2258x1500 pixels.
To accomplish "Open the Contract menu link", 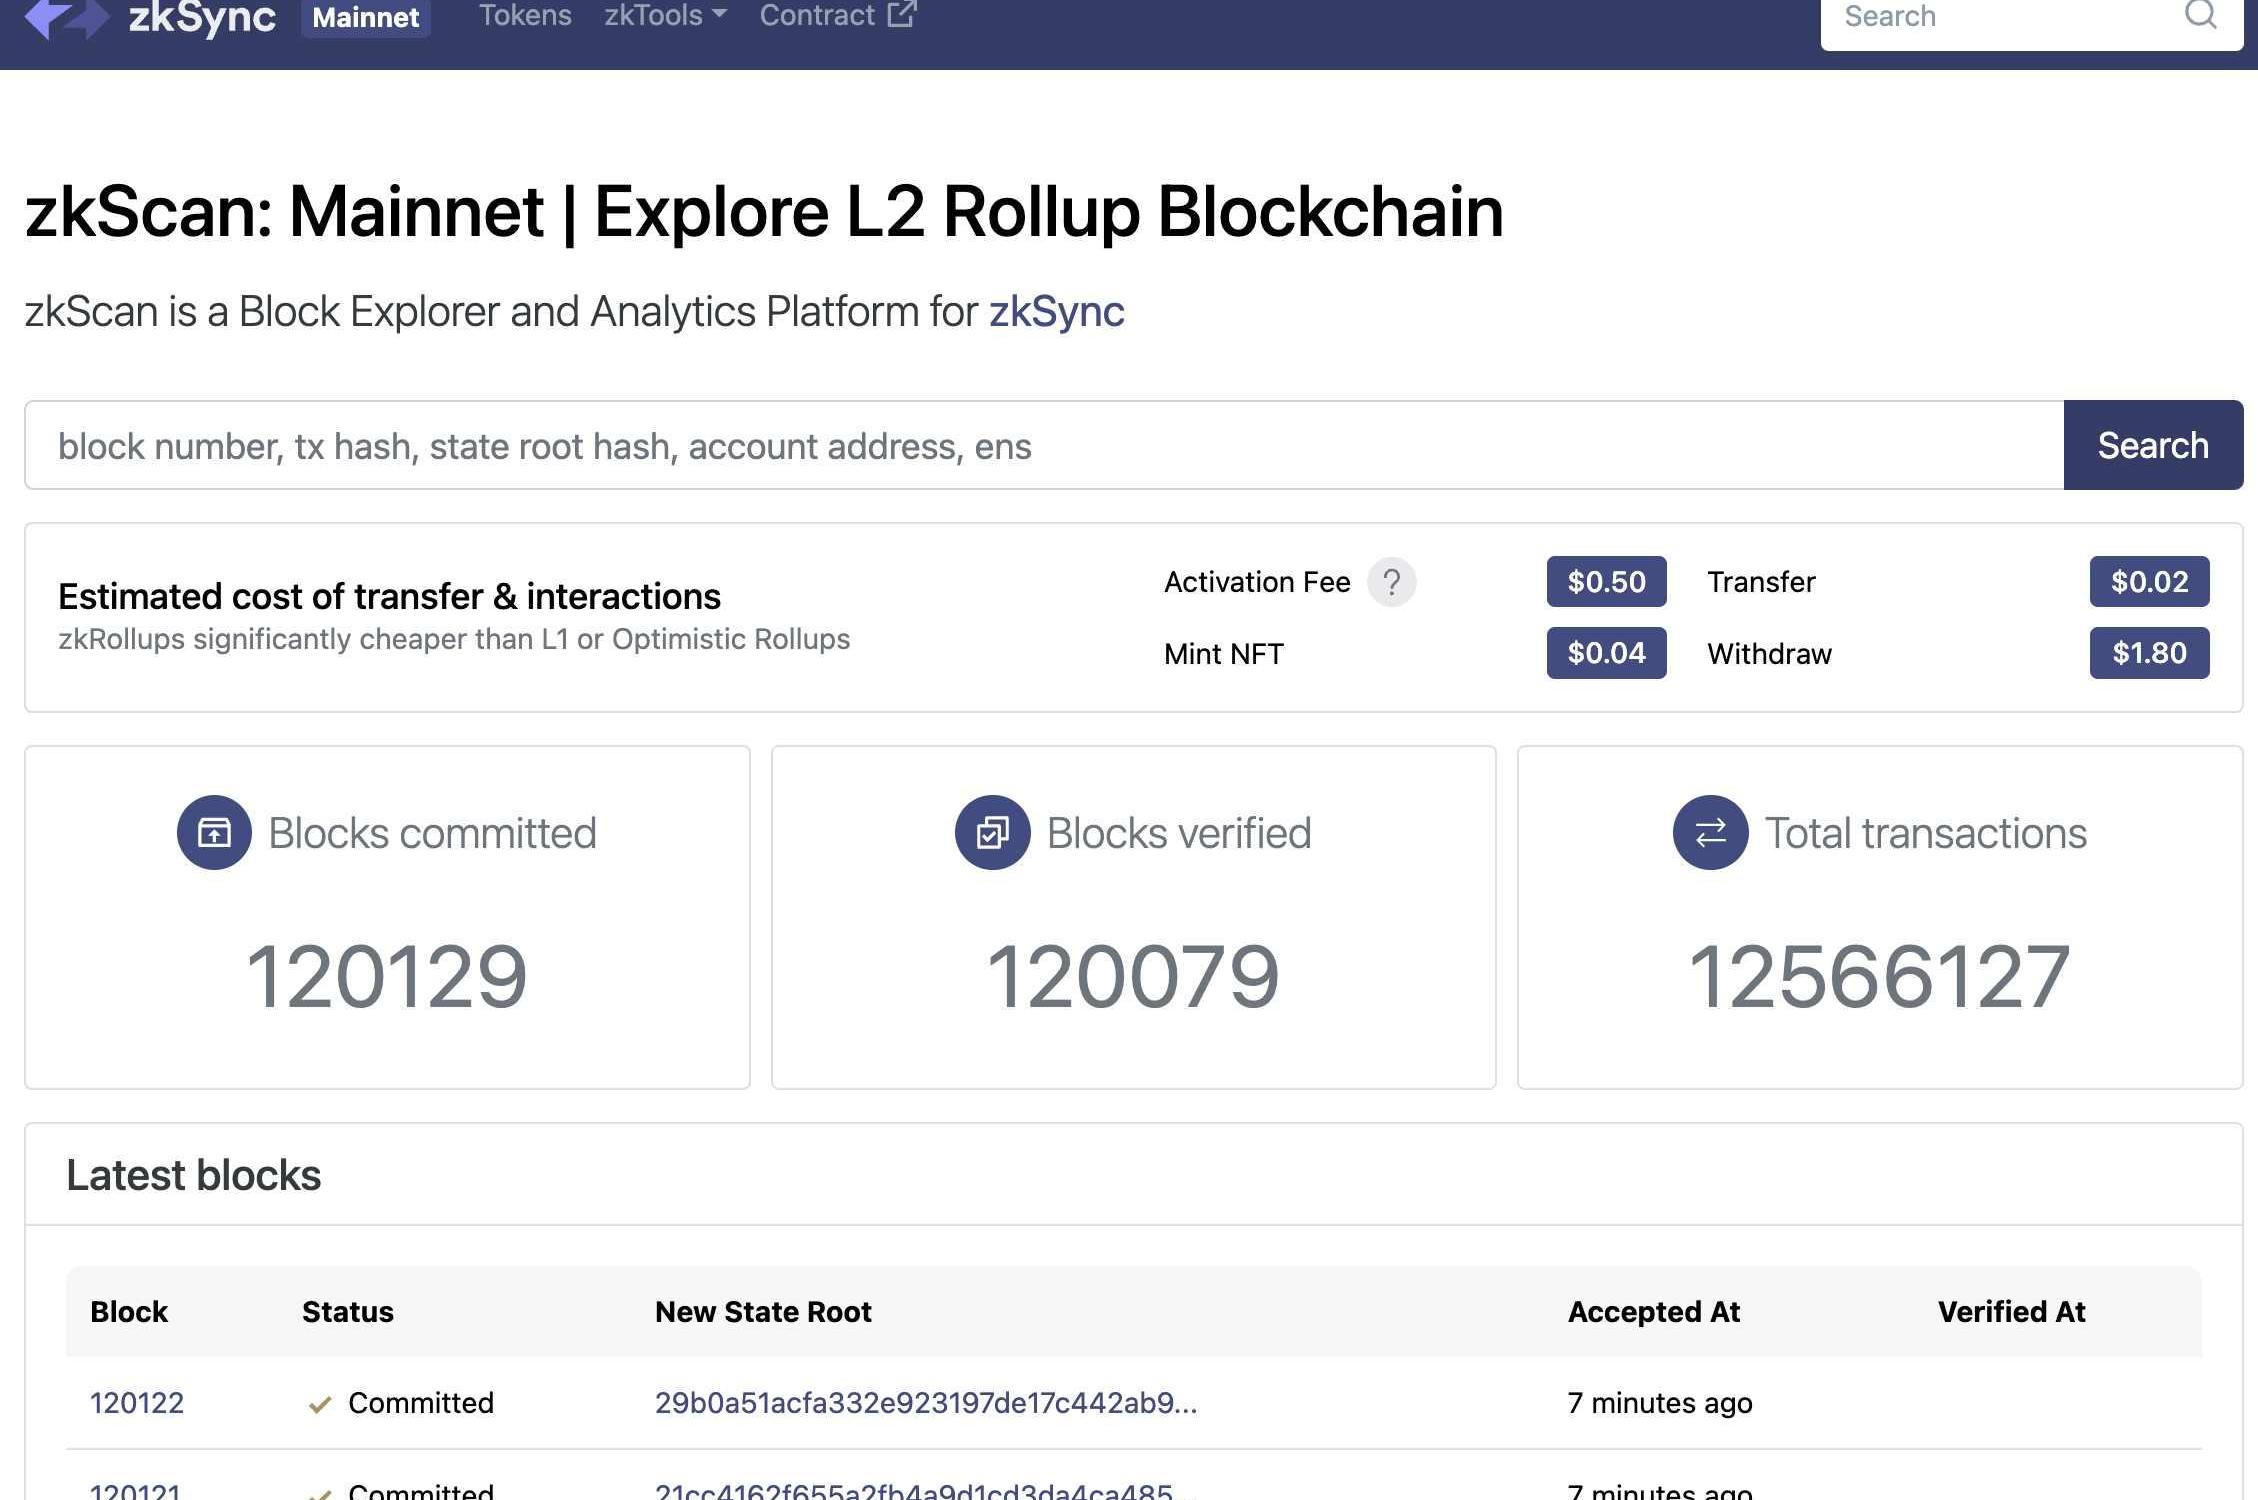I will tap(817, 15).
